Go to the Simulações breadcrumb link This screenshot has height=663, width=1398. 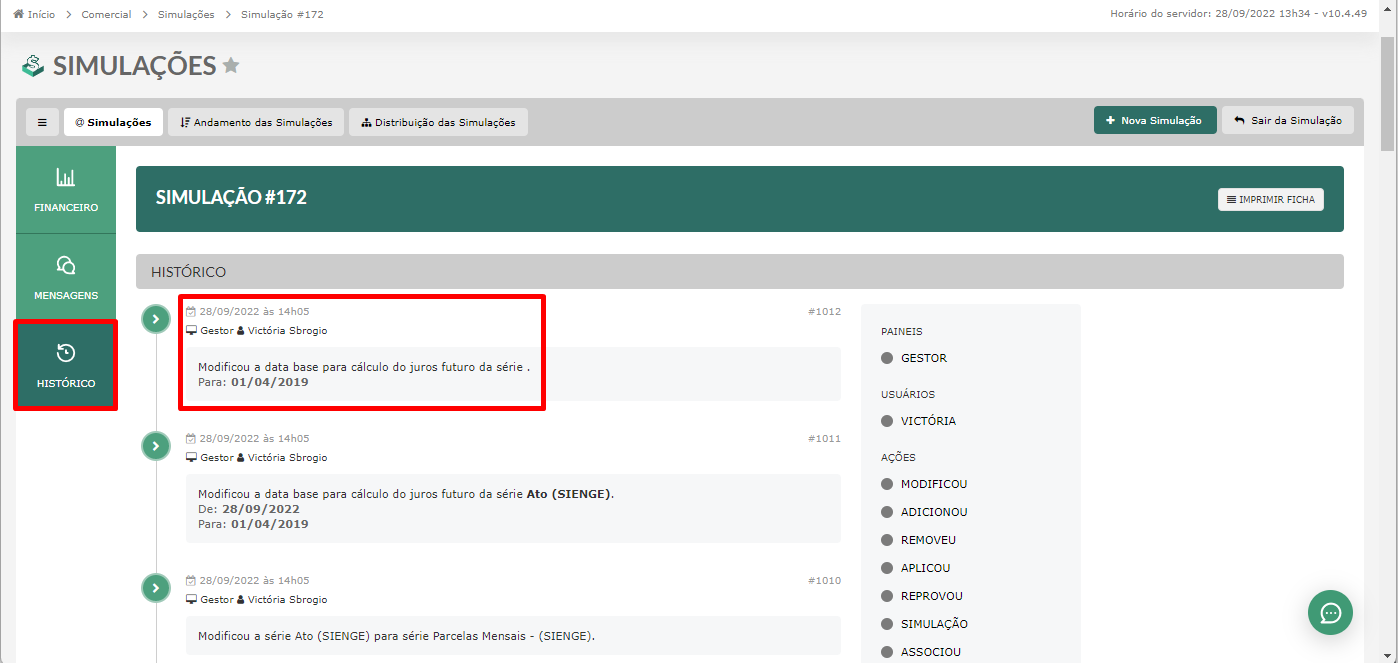pos(186,15)
